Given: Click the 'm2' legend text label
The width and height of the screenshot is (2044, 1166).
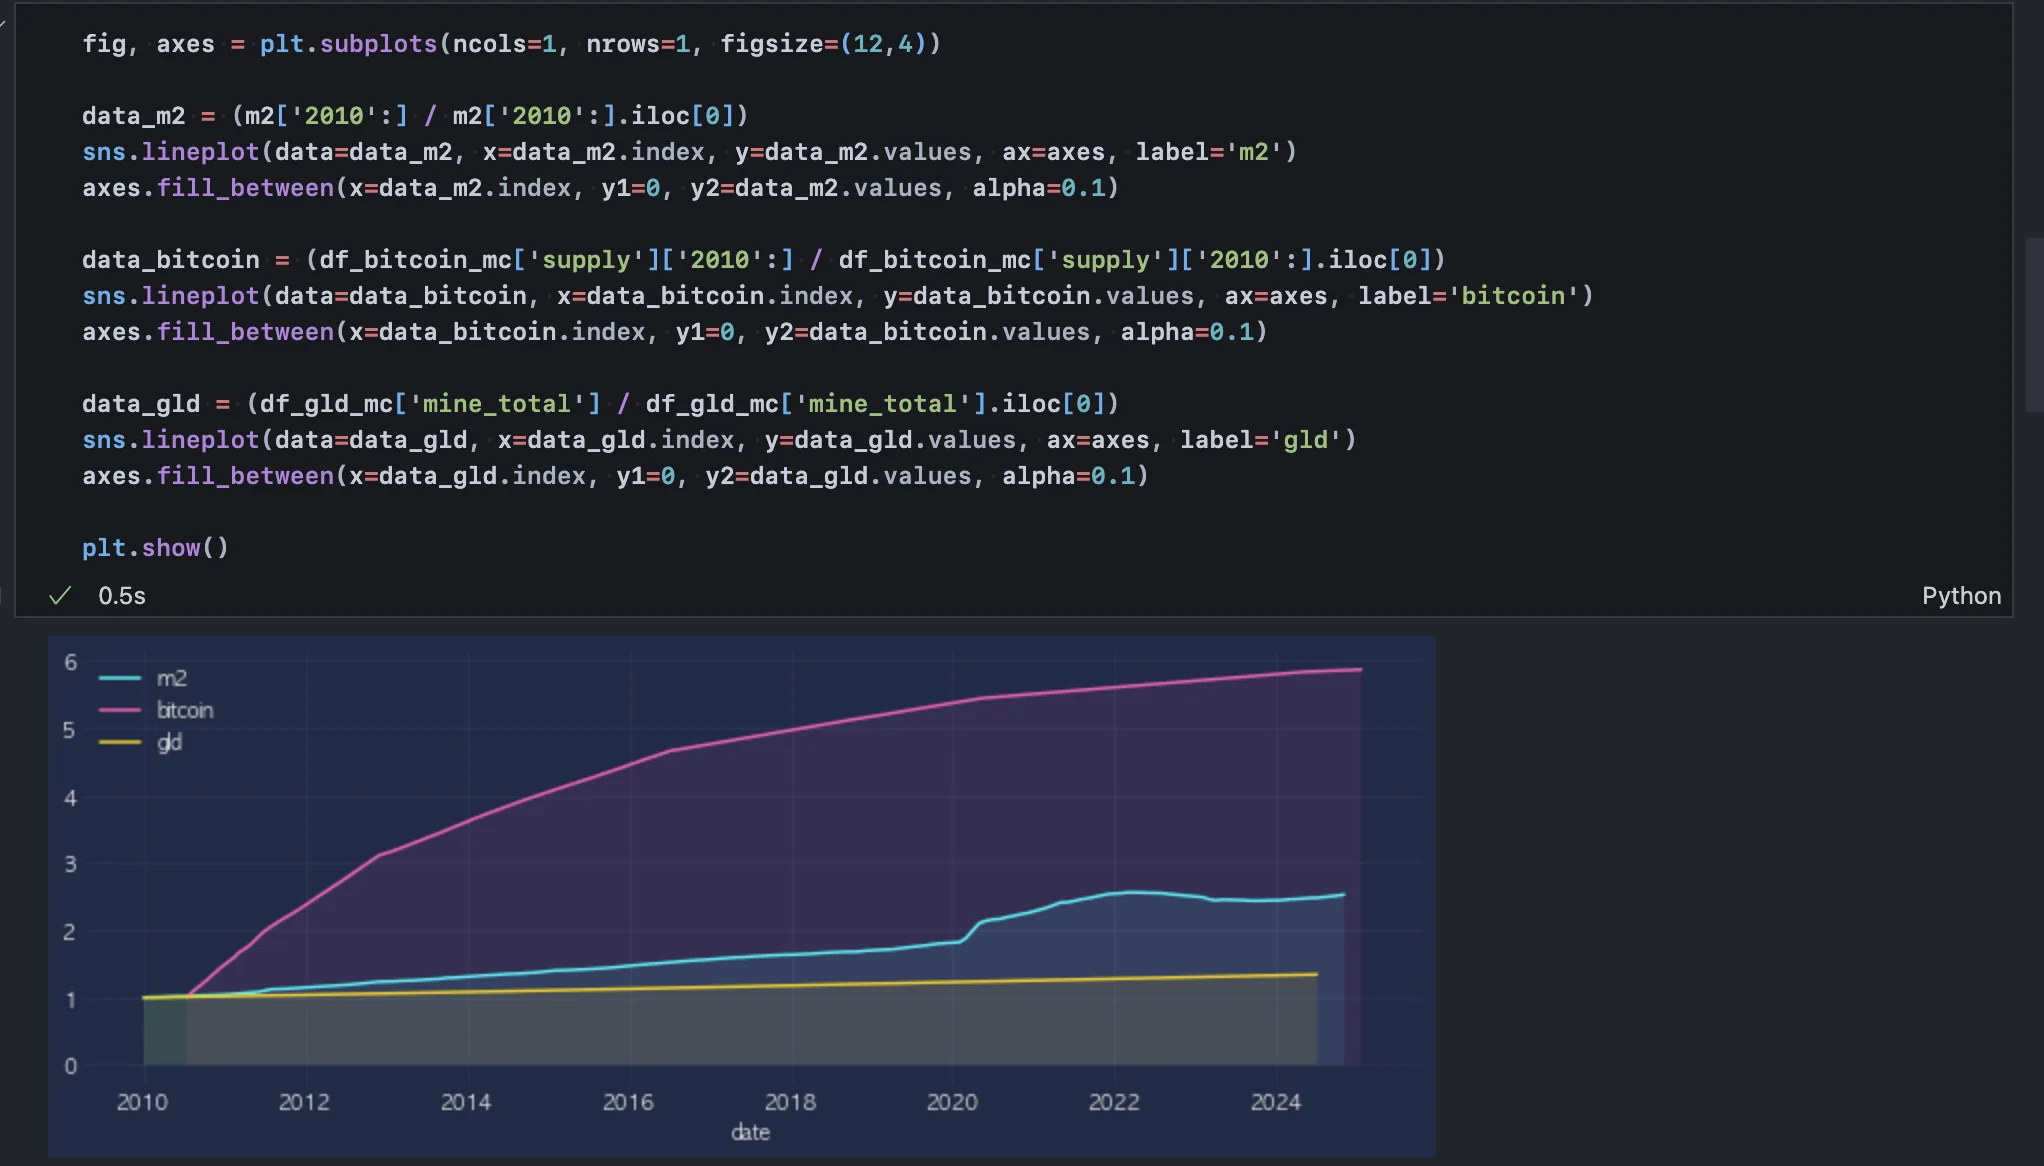Looking at the screenshot, I should coord(172,678).
